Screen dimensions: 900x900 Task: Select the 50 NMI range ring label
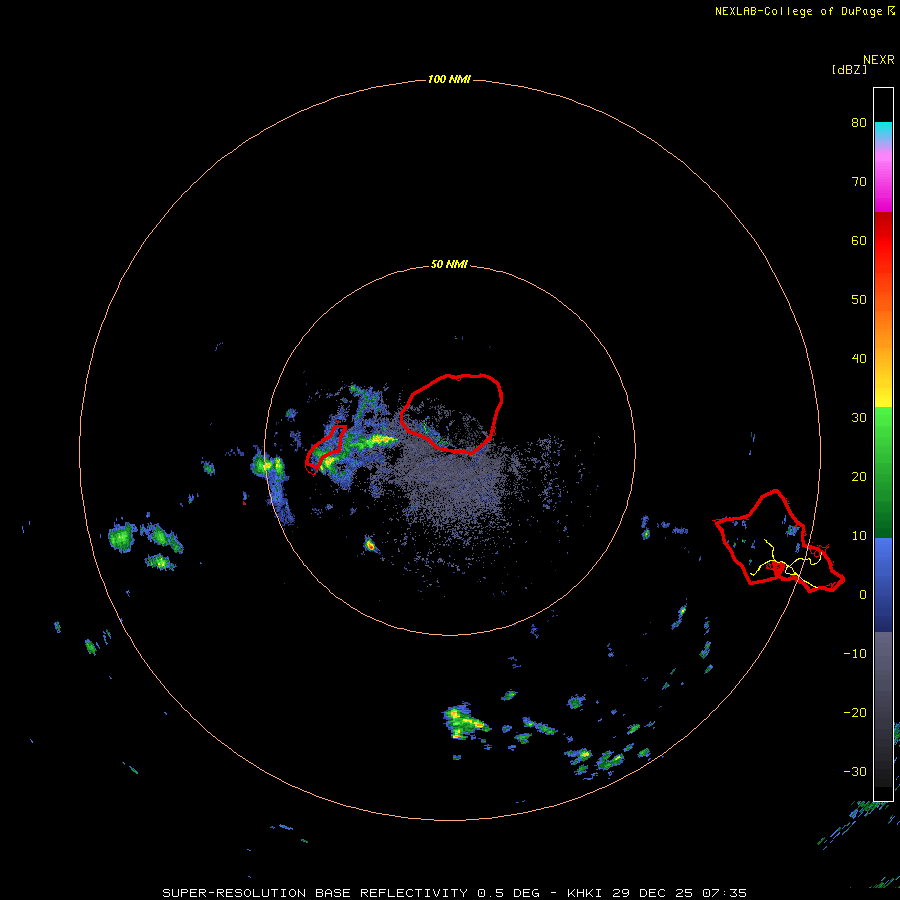449,265
